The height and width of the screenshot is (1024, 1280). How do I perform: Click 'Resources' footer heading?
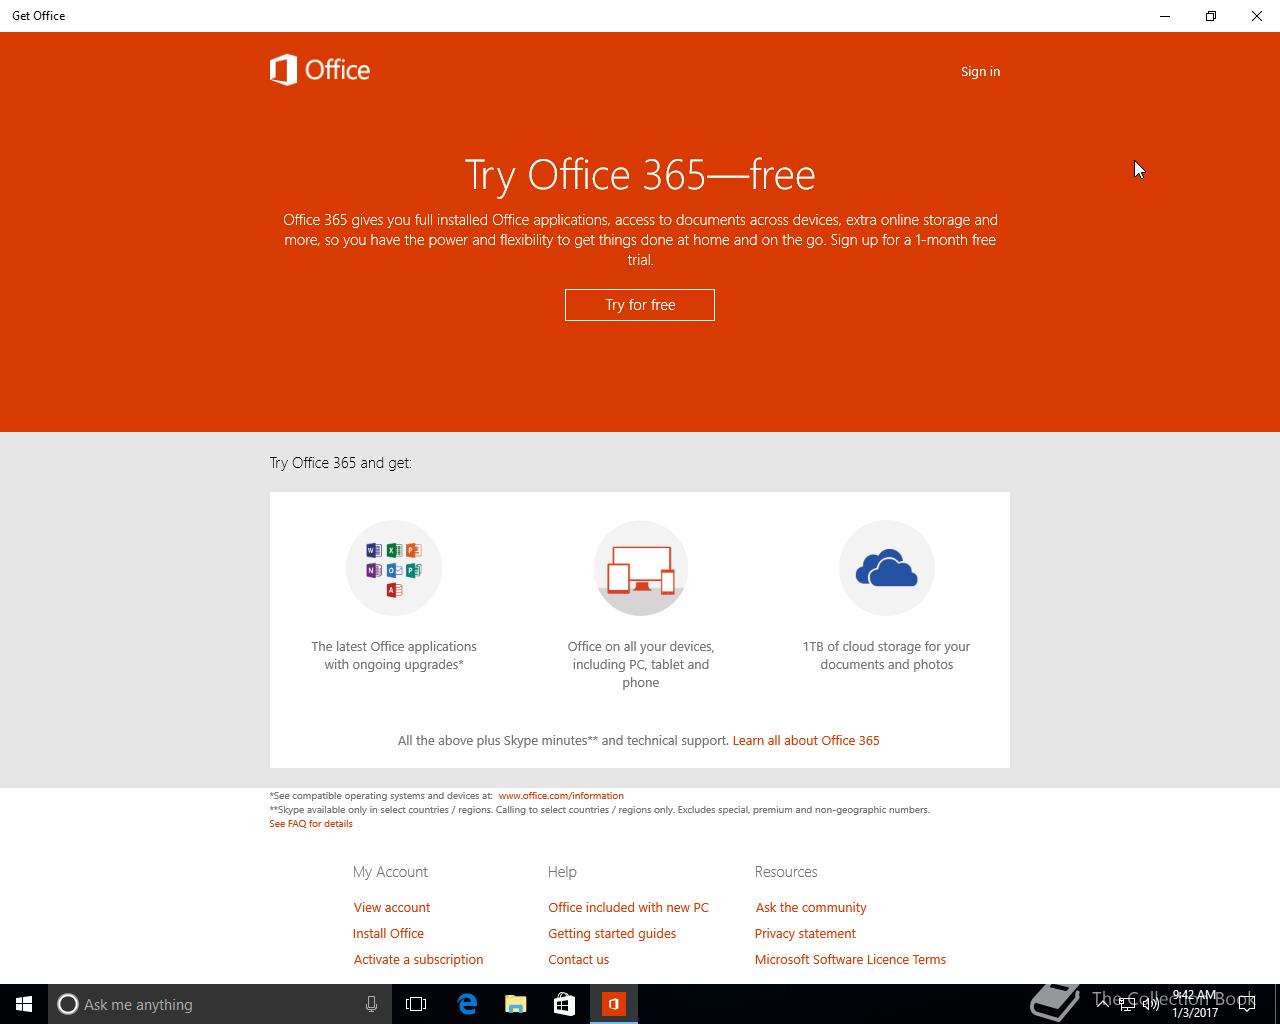786,872
